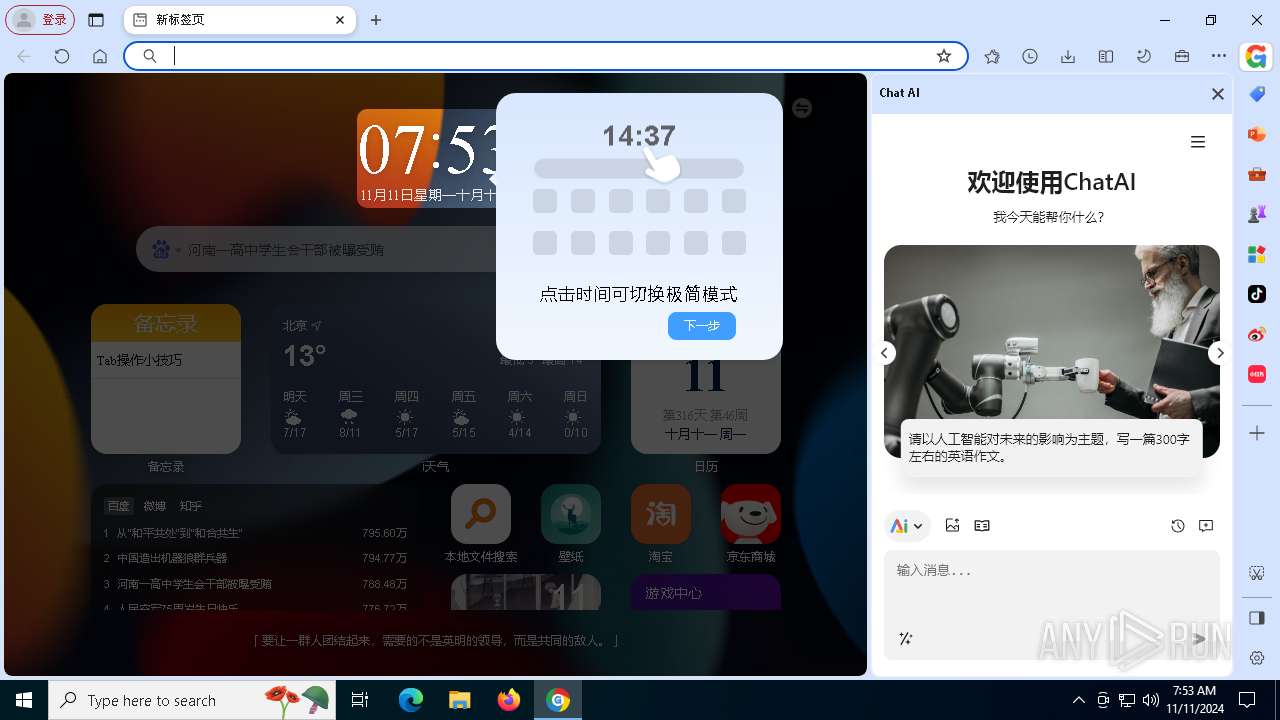
Task: Click the 登录 login button
Action: (x=41, y=20)
